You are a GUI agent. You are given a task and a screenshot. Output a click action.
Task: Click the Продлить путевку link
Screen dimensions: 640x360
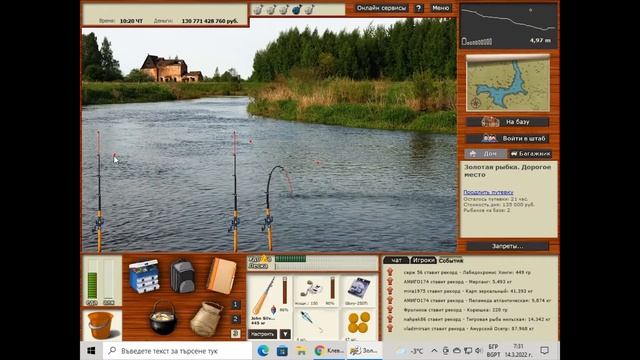click(488, 192)
